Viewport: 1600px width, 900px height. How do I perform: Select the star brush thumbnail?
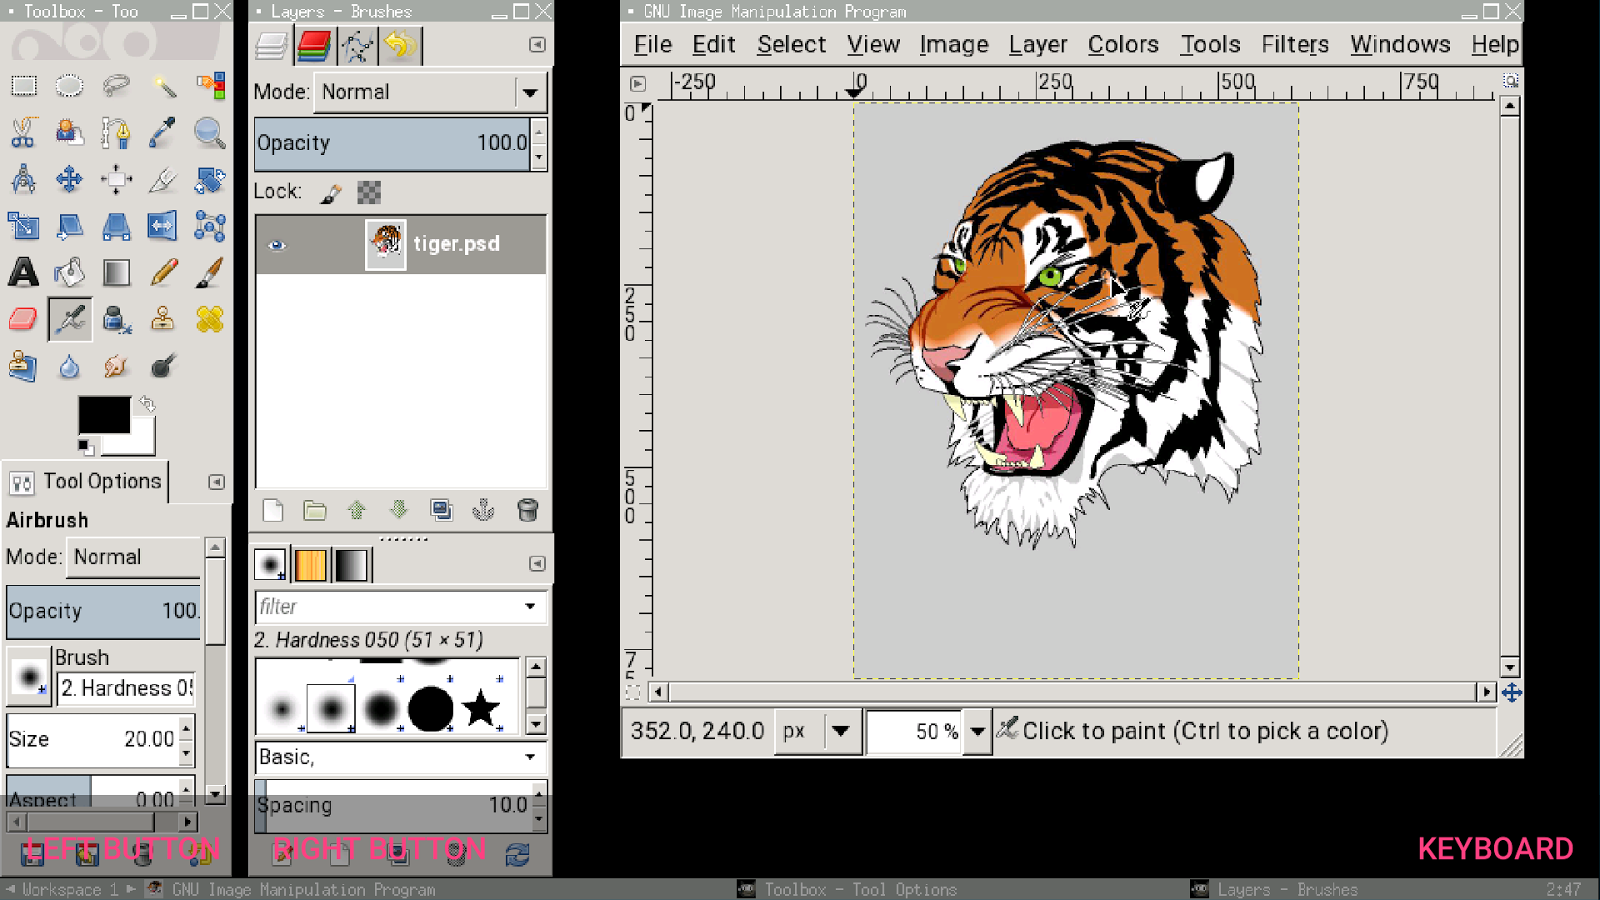[x=481, y=709]
